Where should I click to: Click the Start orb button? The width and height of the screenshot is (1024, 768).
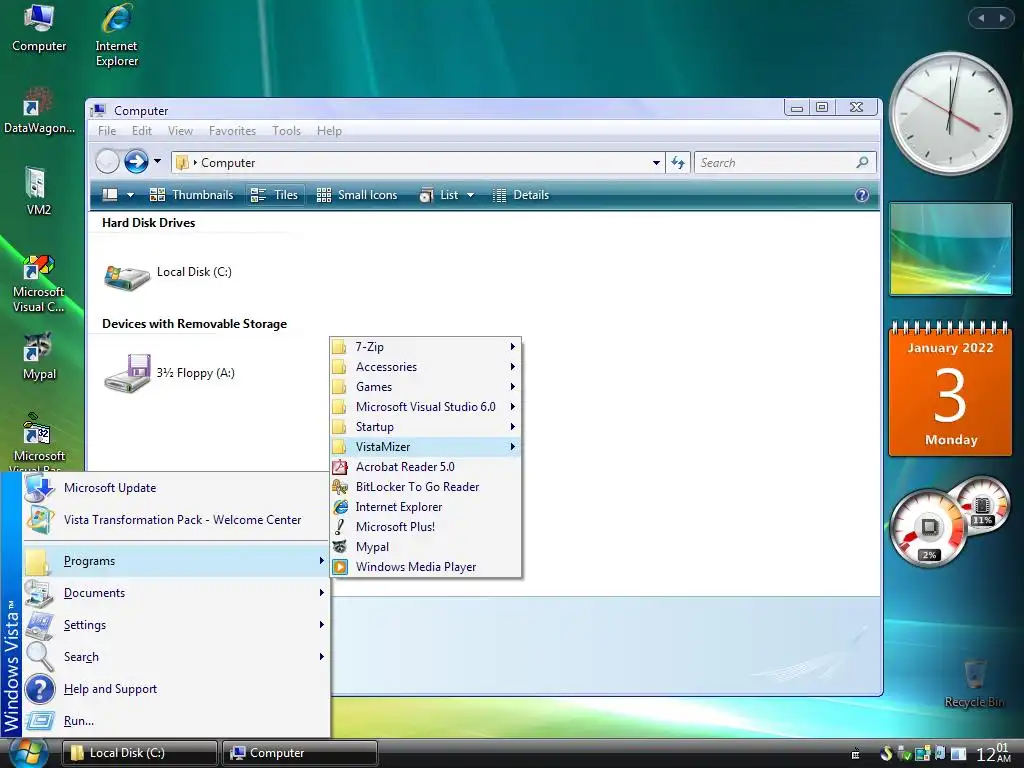(28, 753)
